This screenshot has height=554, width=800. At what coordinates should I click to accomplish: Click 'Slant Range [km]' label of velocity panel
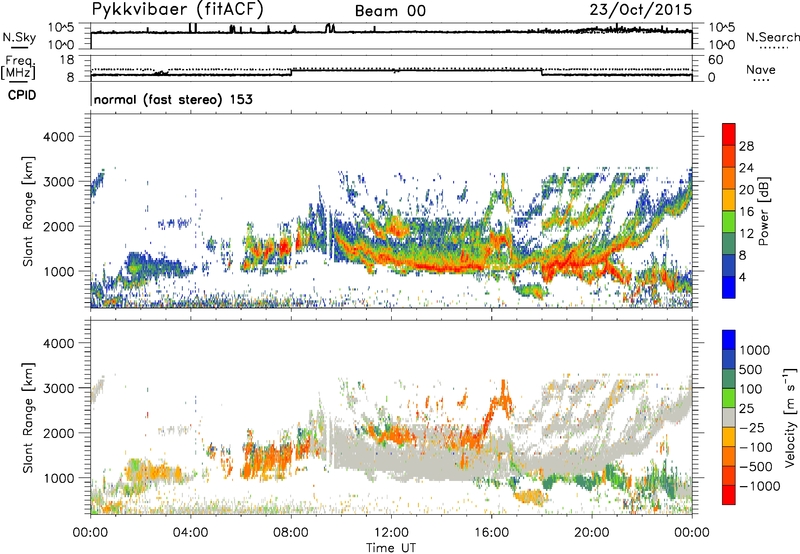tap(28, 417)
